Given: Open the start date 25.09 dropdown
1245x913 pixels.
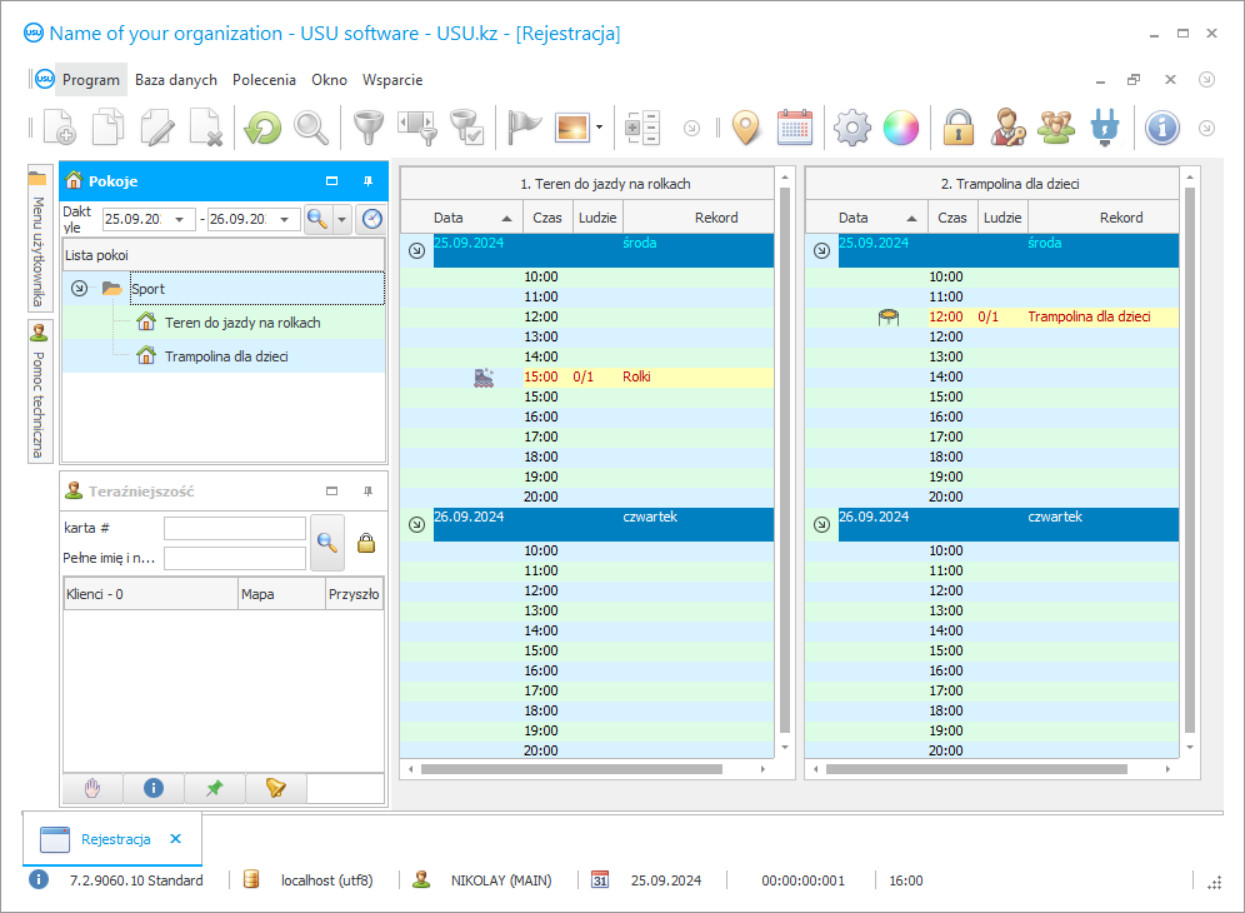Looking at the screenshot, I should [x=180, y=219].
